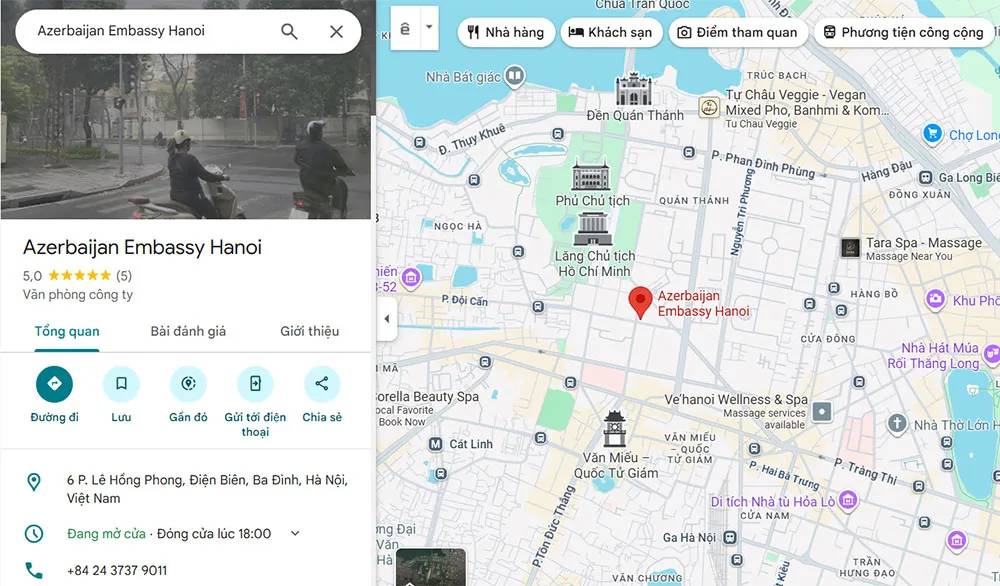
Task: Select the Phủ Chủ tịch landmark icon
Action: (x=591, y=175)
